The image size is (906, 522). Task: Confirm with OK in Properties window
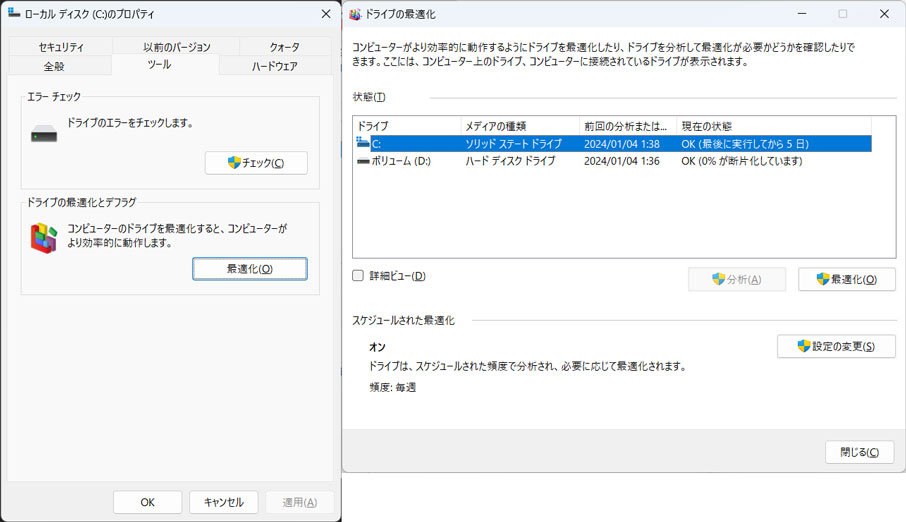pos(147,502)
